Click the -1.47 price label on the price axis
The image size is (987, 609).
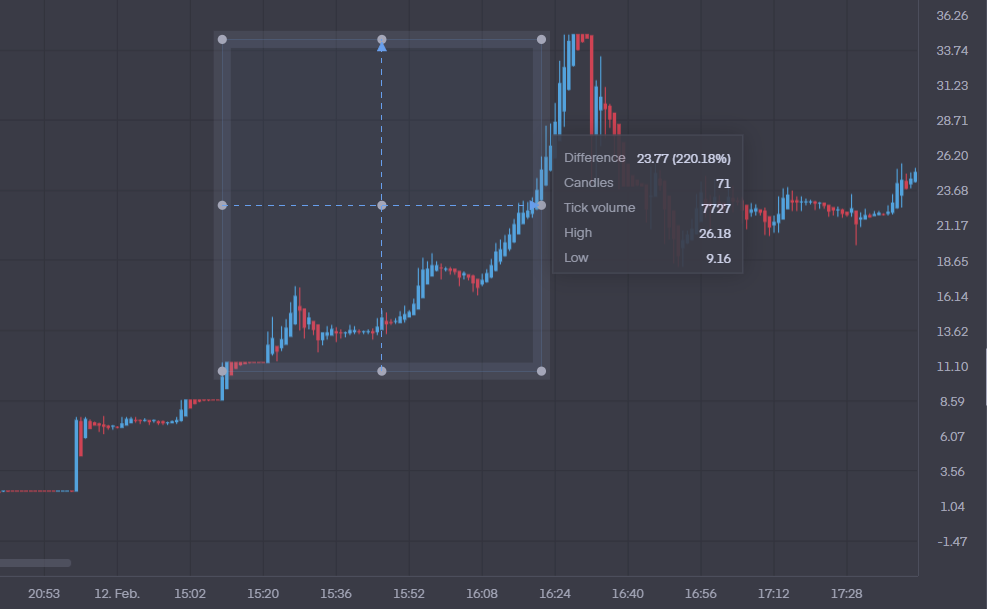coord(951,541)
